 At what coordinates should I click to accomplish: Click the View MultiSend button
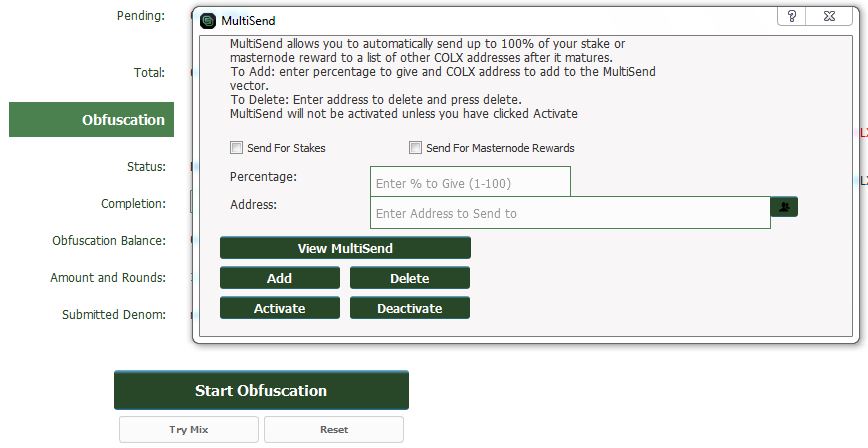coord(345,248)
